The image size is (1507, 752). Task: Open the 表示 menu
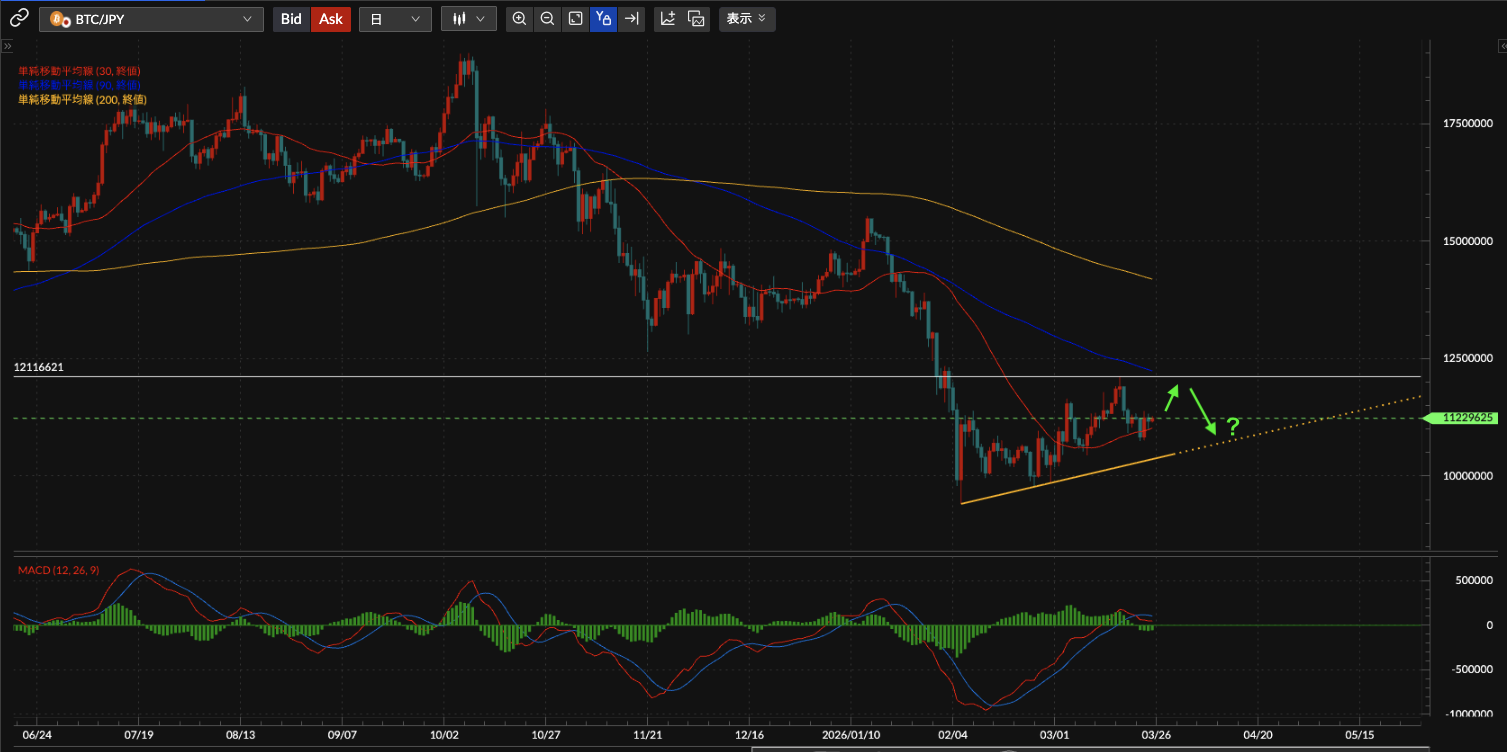click(746, 19)
